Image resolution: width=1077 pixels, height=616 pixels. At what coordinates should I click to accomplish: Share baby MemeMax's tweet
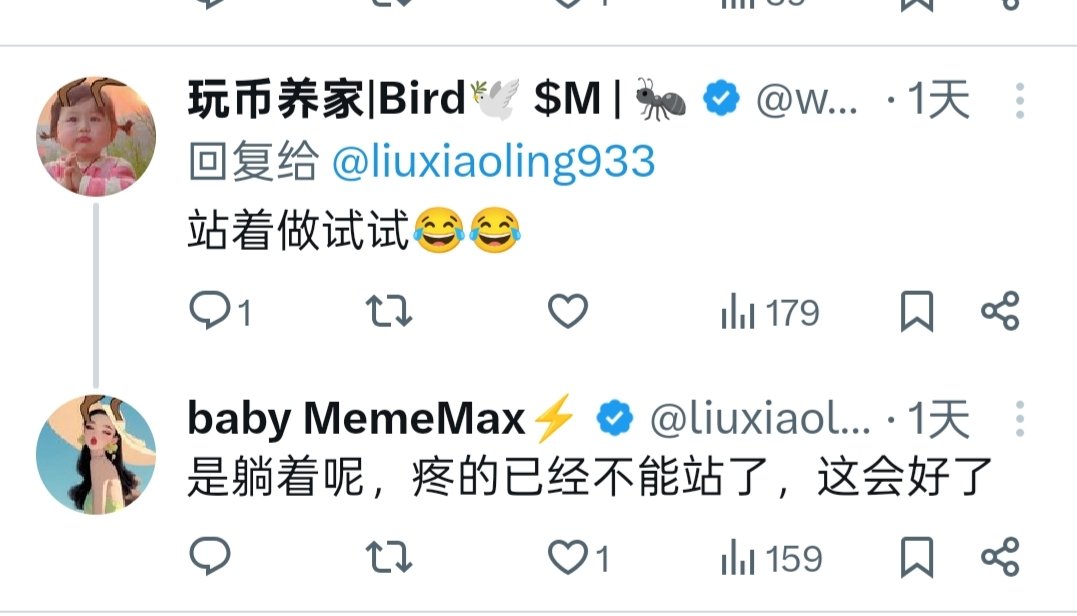(x=1001, y=557)
